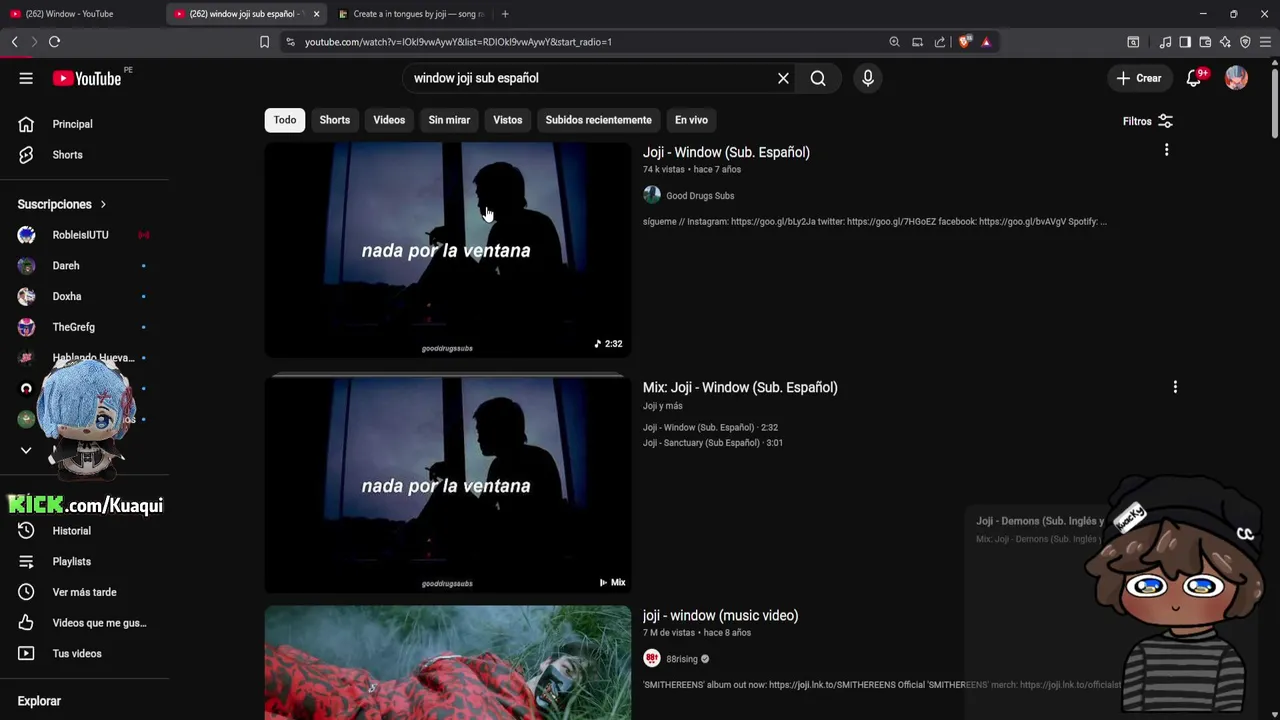This screenshot has height=720, width=1280.
Task: Toggle the browser sidebar panel
Action: point(1185,42)
